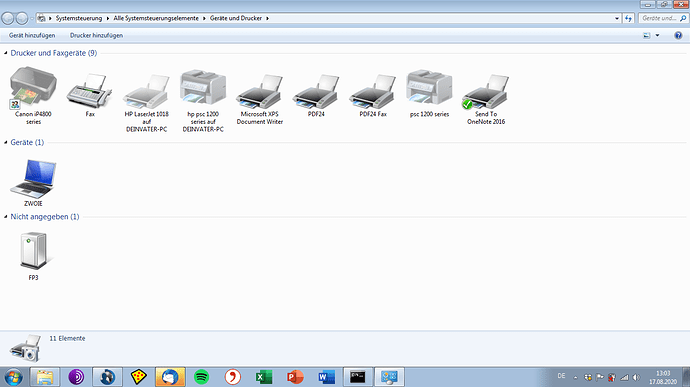
Task: Open the network signal tray icon
Action: (624, 377)
